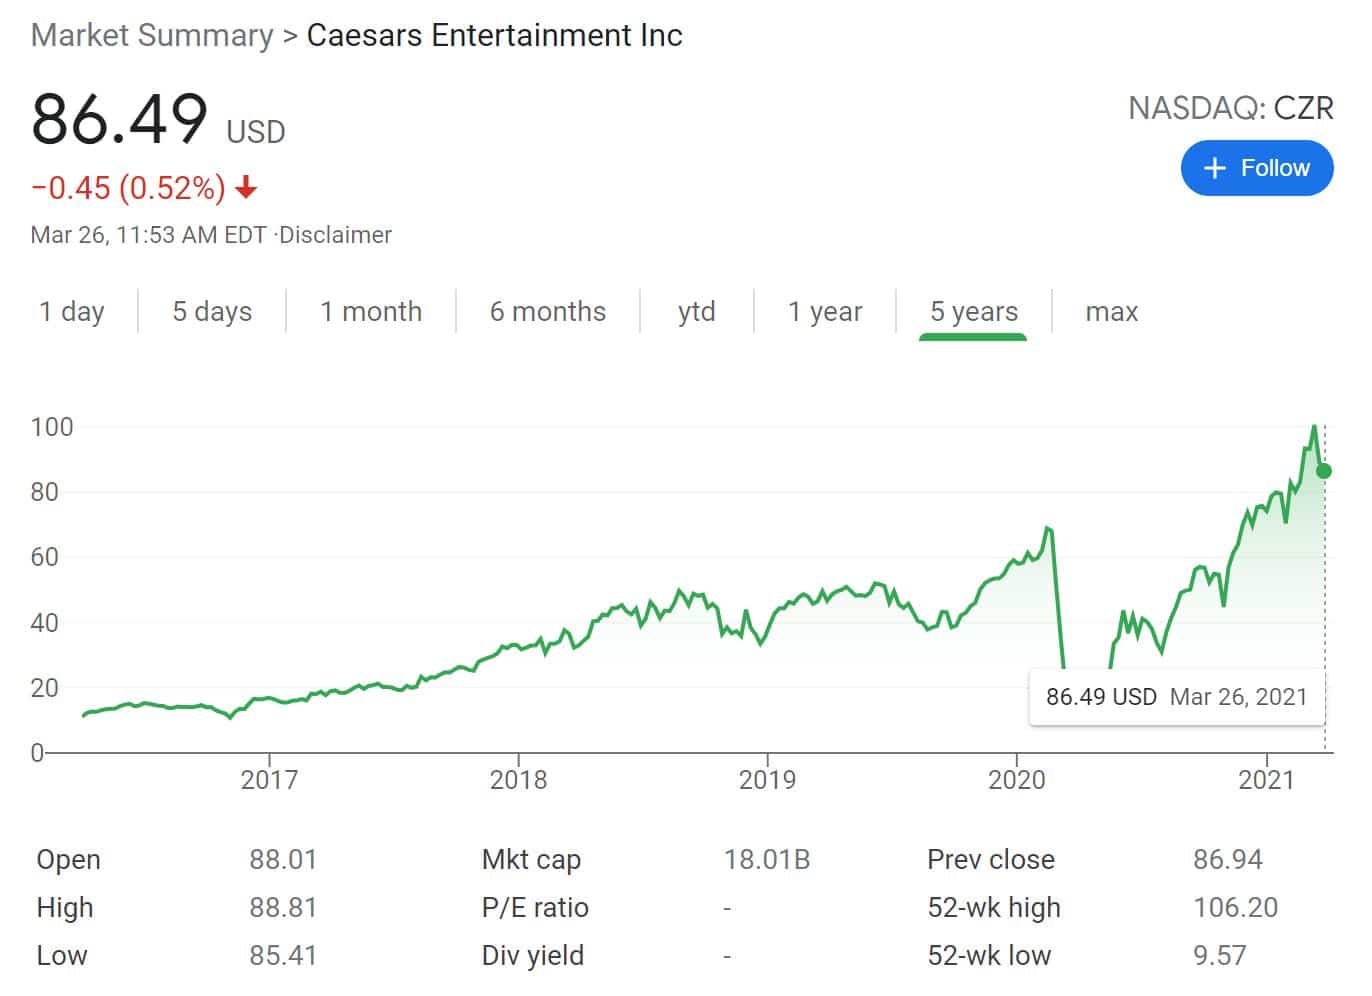Select the active 5 years tab

[973, 311]
